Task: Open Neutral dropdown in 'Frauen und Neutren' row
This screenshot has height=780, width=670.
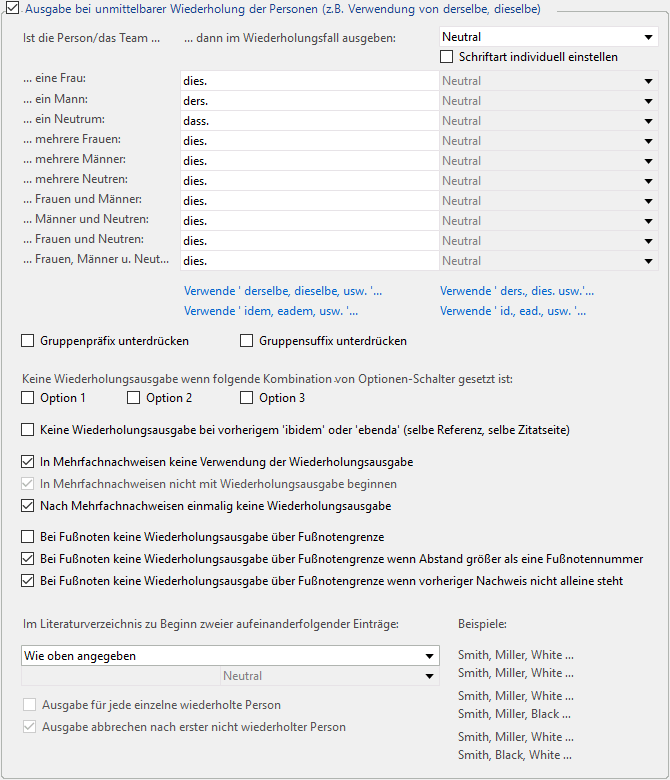Action: (549, 241)
